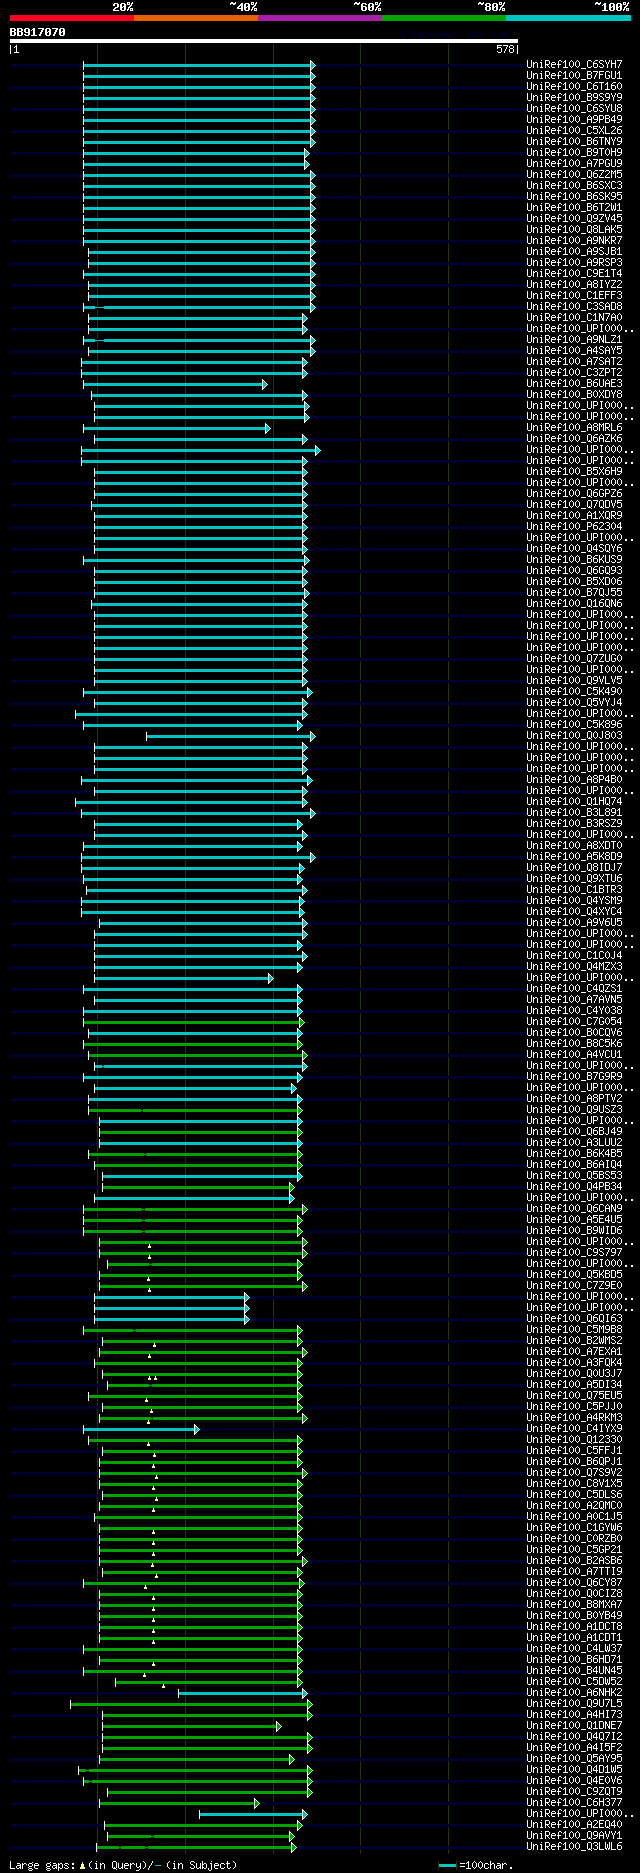Screen dimensions: 640x1873
Task: Select the UniRef100_C4IYX9 label
Action: point(574,1429)
